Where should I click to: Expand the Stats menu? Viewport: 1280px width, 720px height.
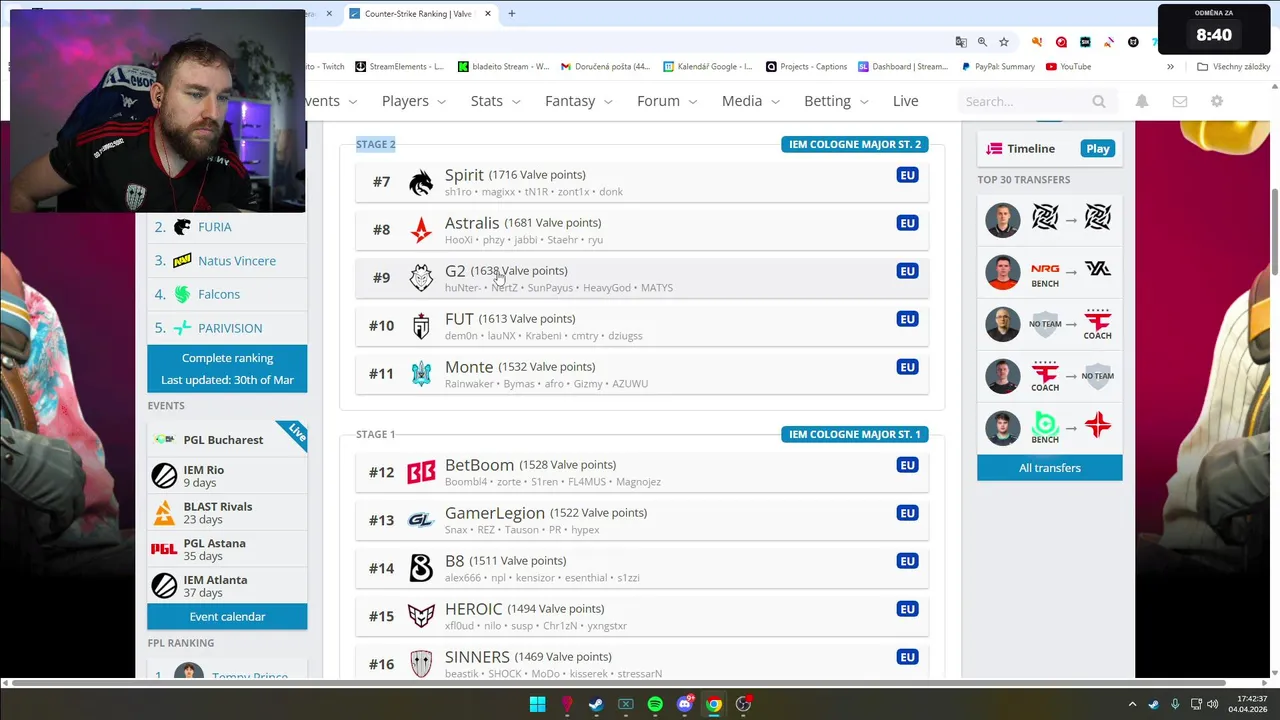tap(496, 101)
